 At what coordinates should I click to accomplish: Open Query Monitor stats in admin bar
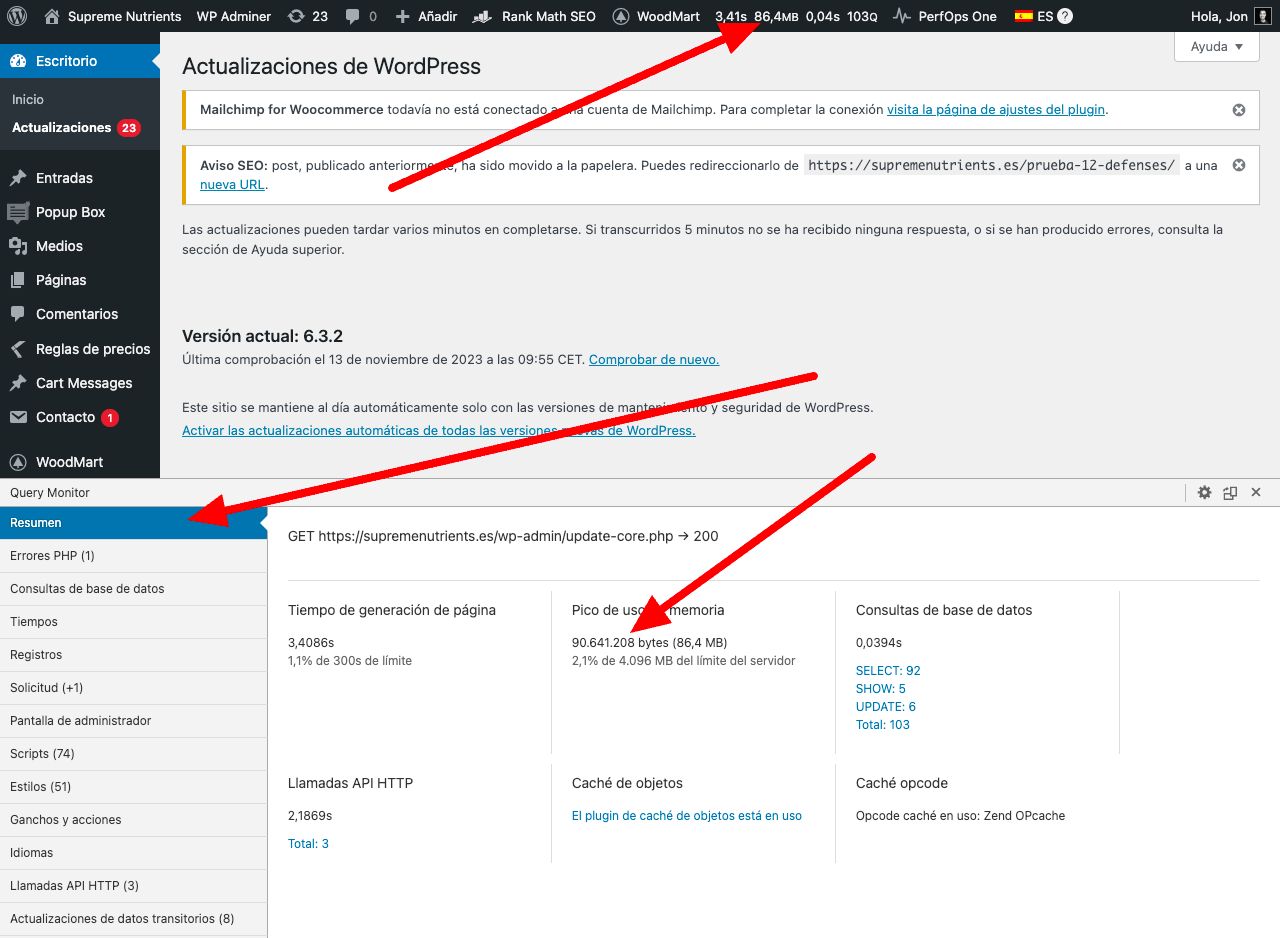click(x=796, y=16)
